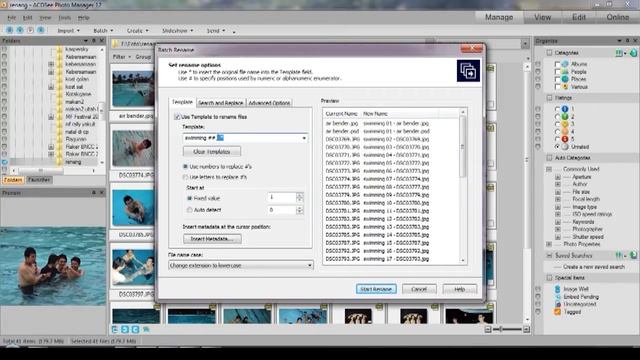Switch to Manage mode
Screen dimensions: 640x360
(499, 17)
